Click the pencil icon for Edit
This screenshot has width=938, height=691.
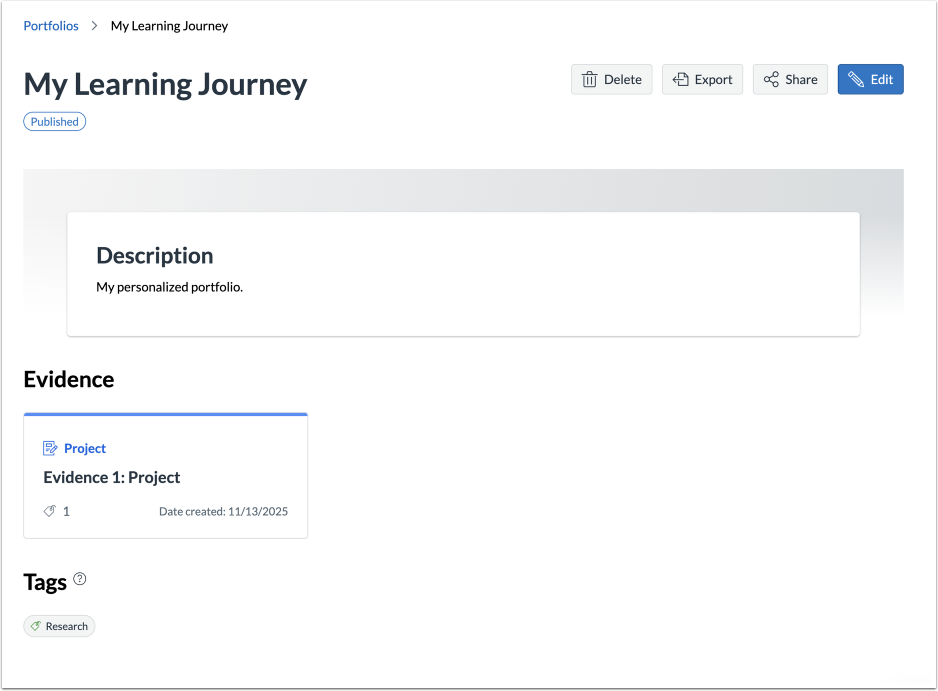point(856,80)
